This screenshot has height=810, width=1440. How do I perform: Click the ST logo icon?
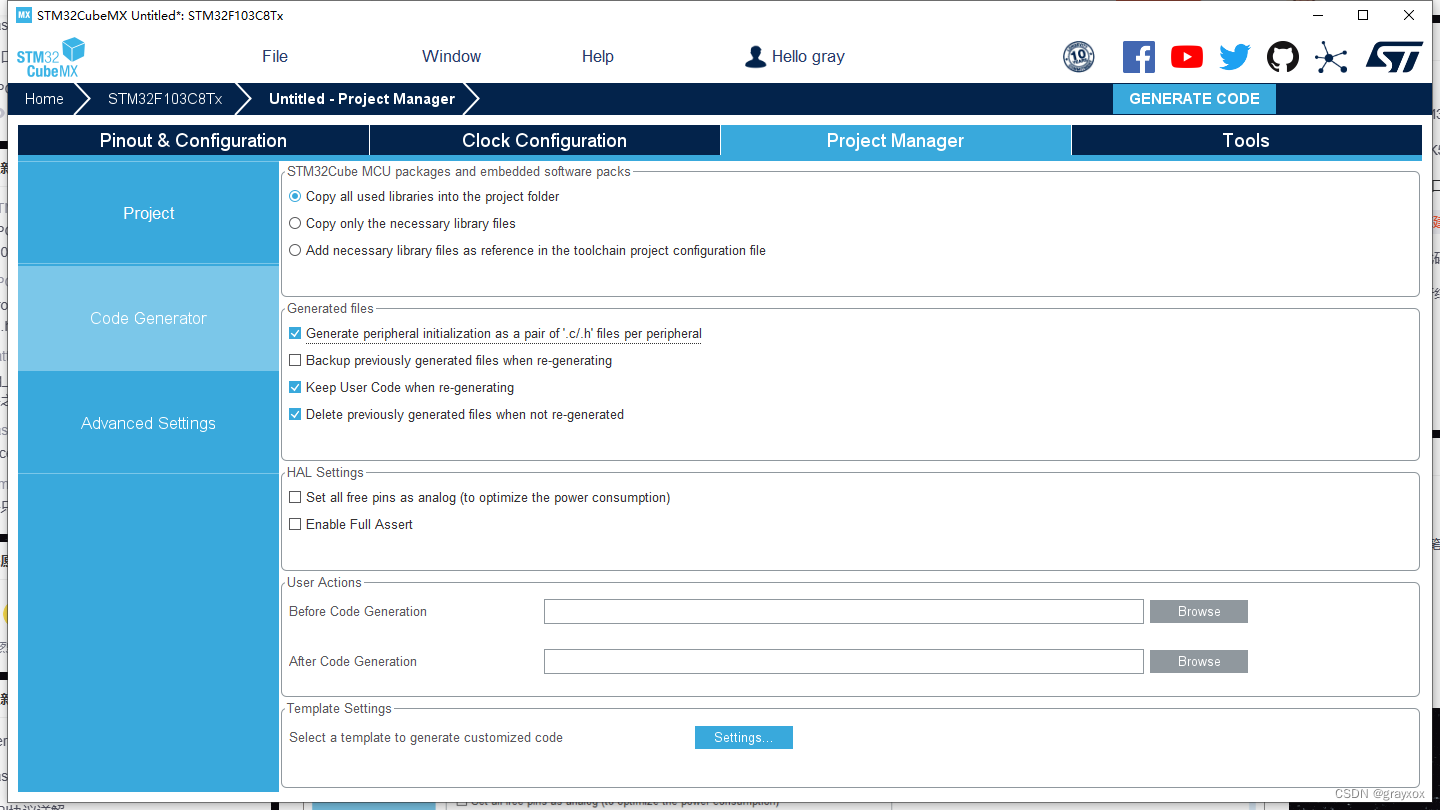pyautogui.click(x=1394, y=57)
